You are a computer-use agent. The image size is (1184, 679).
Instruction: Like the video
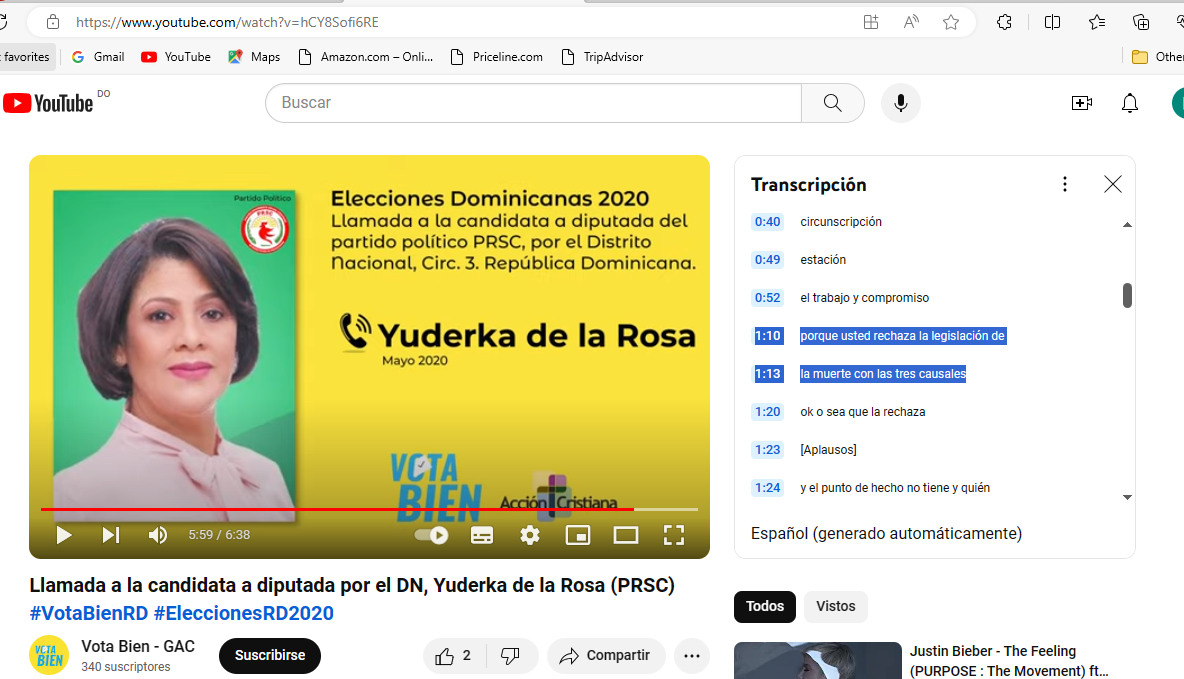(454, 656)
